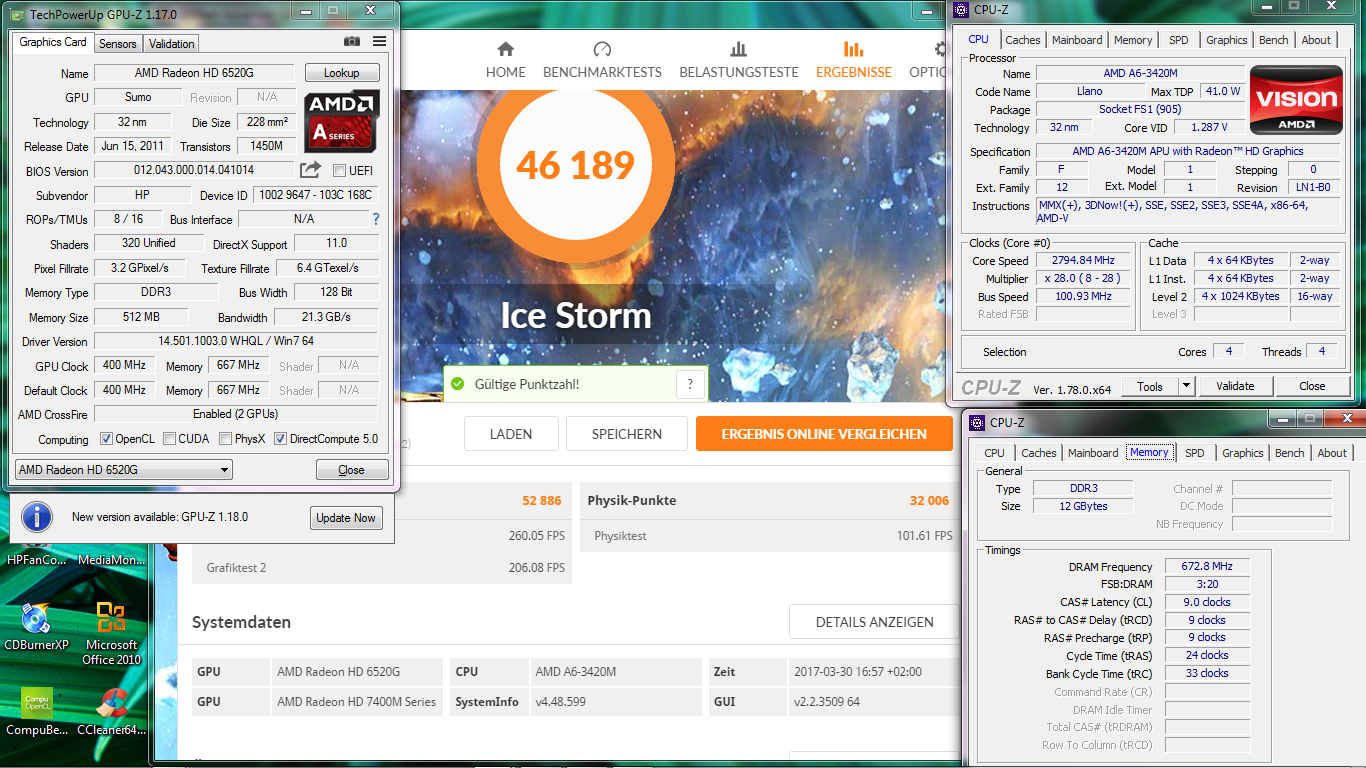Open Mainboard tab in upper CPU-Z window
The image size is (1366, 768).
1077,40
